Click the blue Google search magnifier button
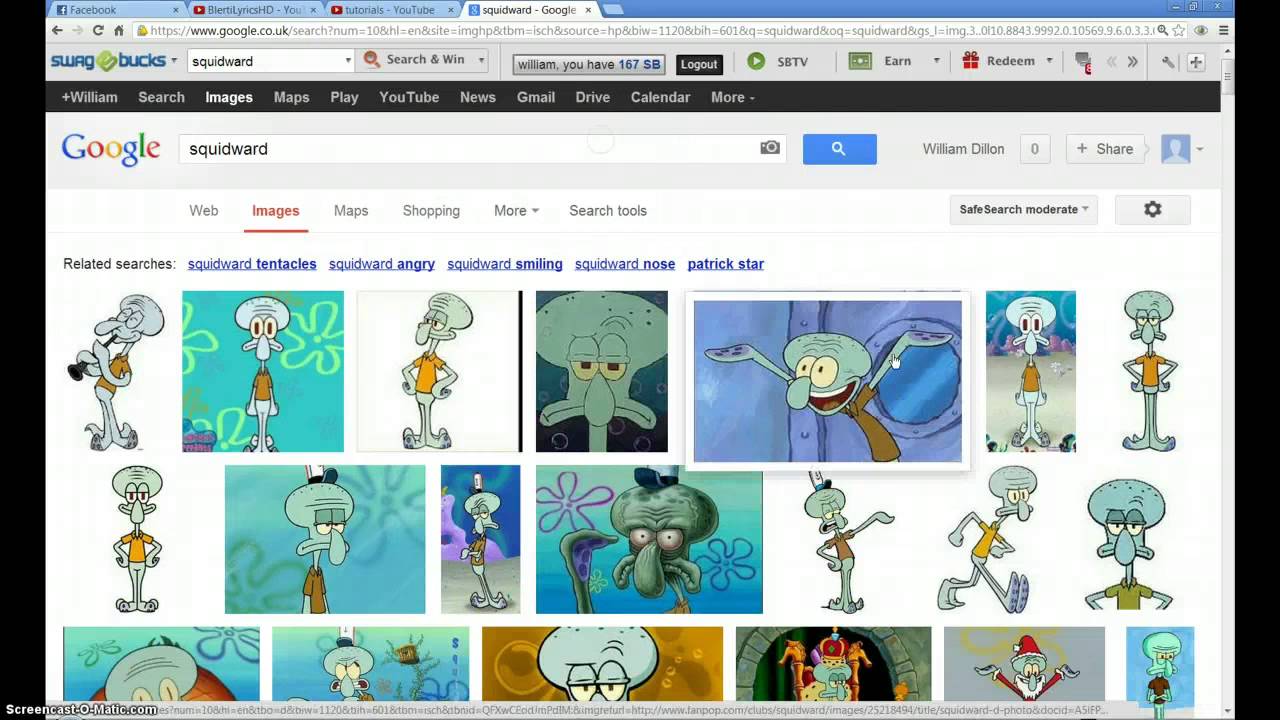1280x720 pixels. click(x=840, y=149)
